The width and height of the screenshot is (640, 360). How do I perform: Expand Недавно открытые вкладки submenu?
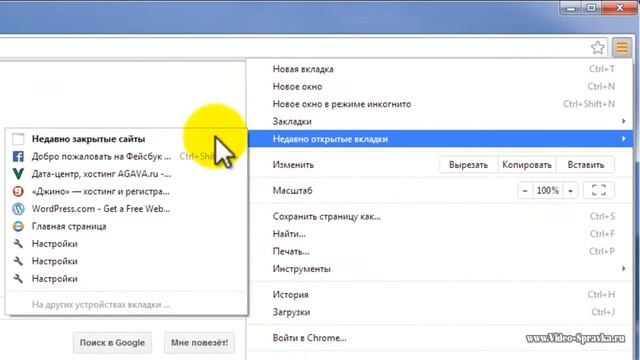(x=440, y=139)
